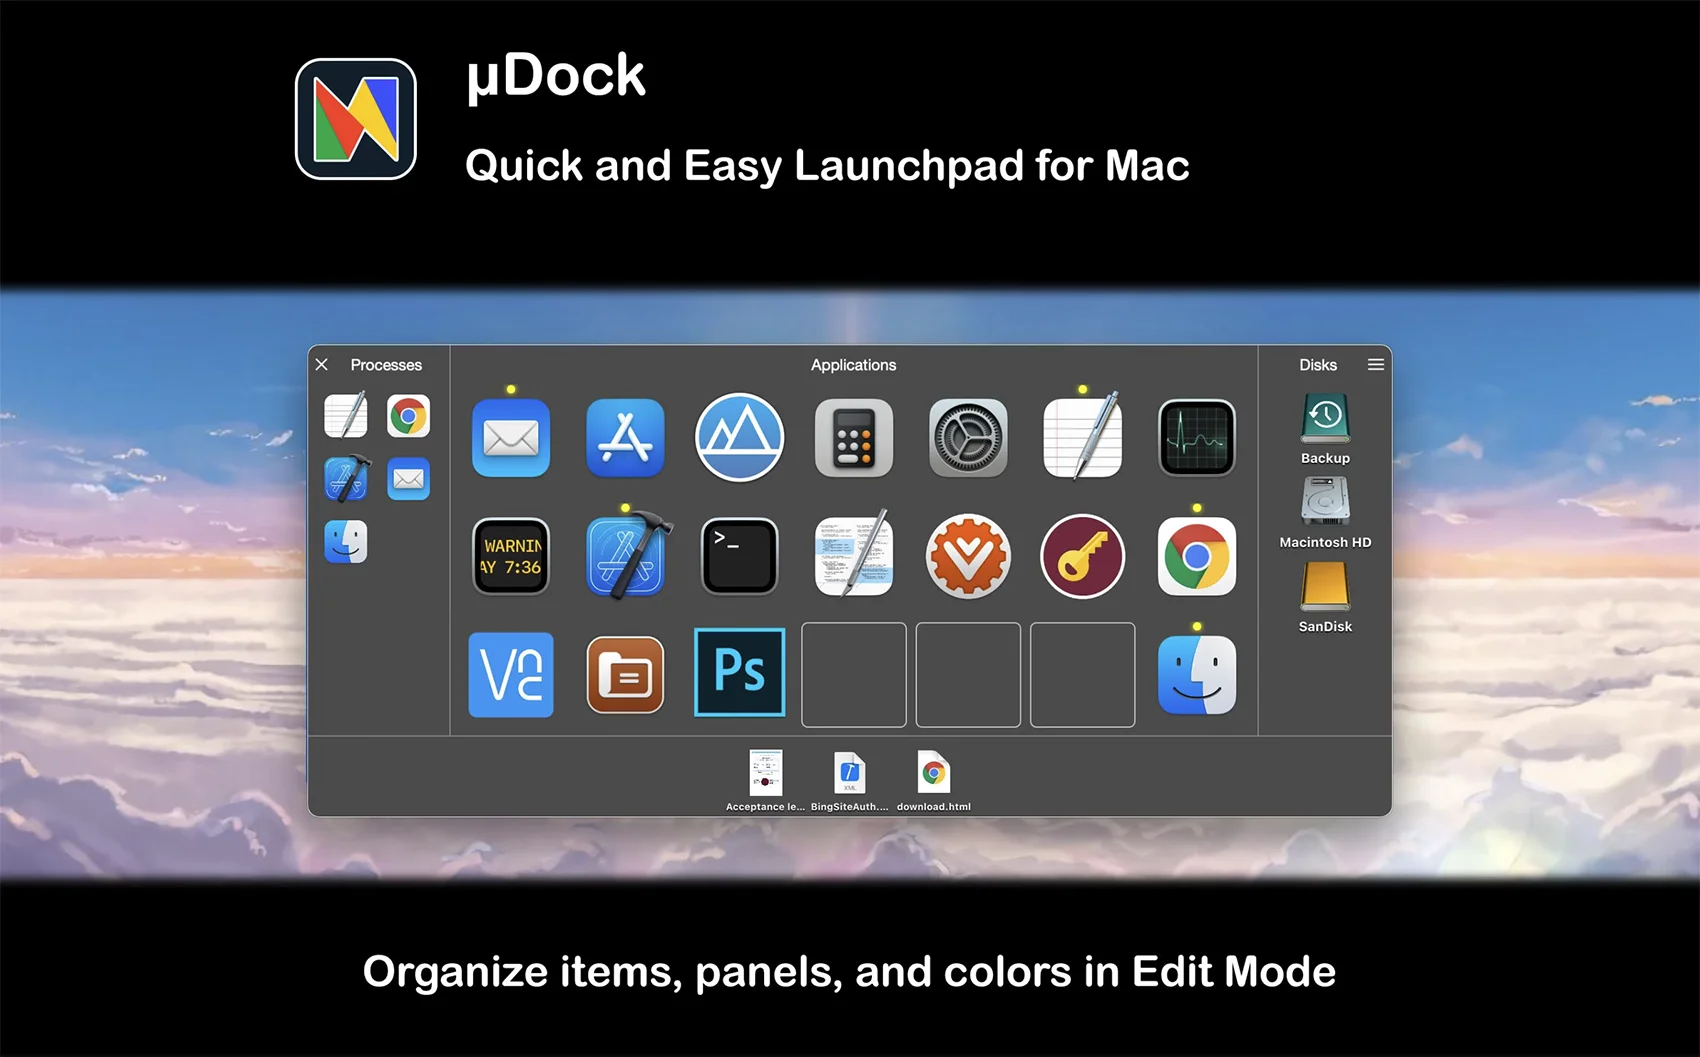The image size is (1700, 1057).
Task: Open the Mail app in Applications panel
Action: [x=510, y=438]
